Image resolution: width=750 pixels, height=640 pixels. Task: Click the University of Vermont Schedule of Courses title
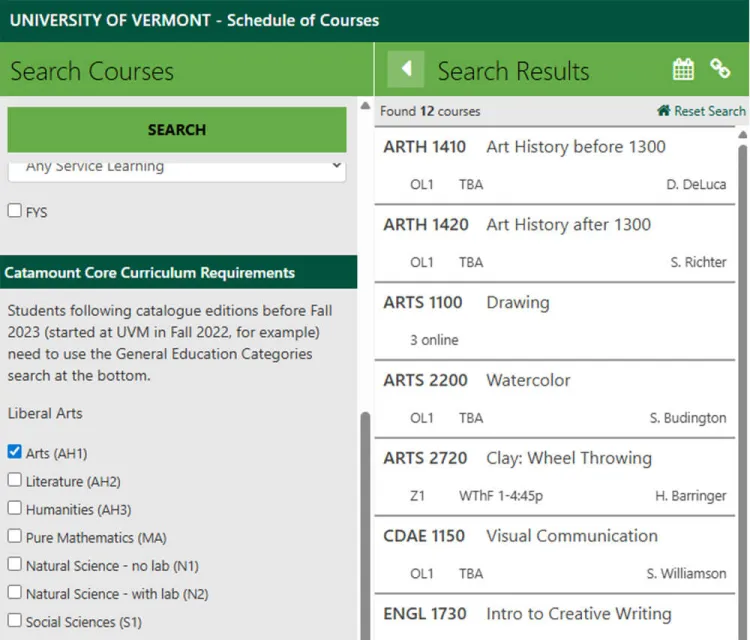click(x=194, y=21)
